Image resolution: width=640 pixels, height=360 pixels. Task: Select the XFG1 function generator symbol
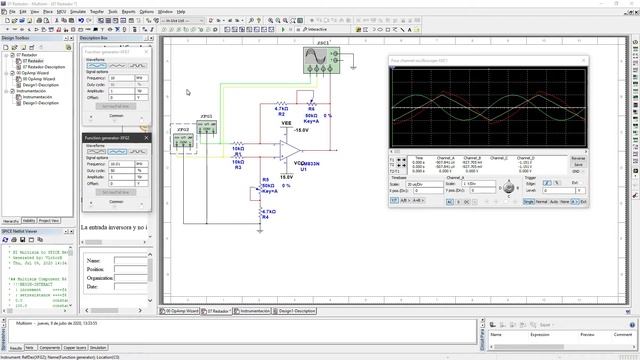(x=207, y=127)
